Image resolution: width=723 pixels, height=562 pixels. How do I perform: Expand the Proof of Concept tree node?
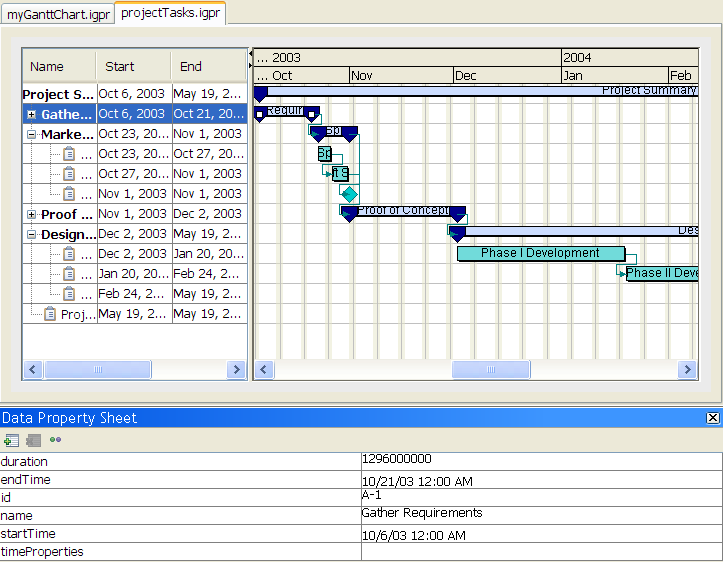click(32, 214)
